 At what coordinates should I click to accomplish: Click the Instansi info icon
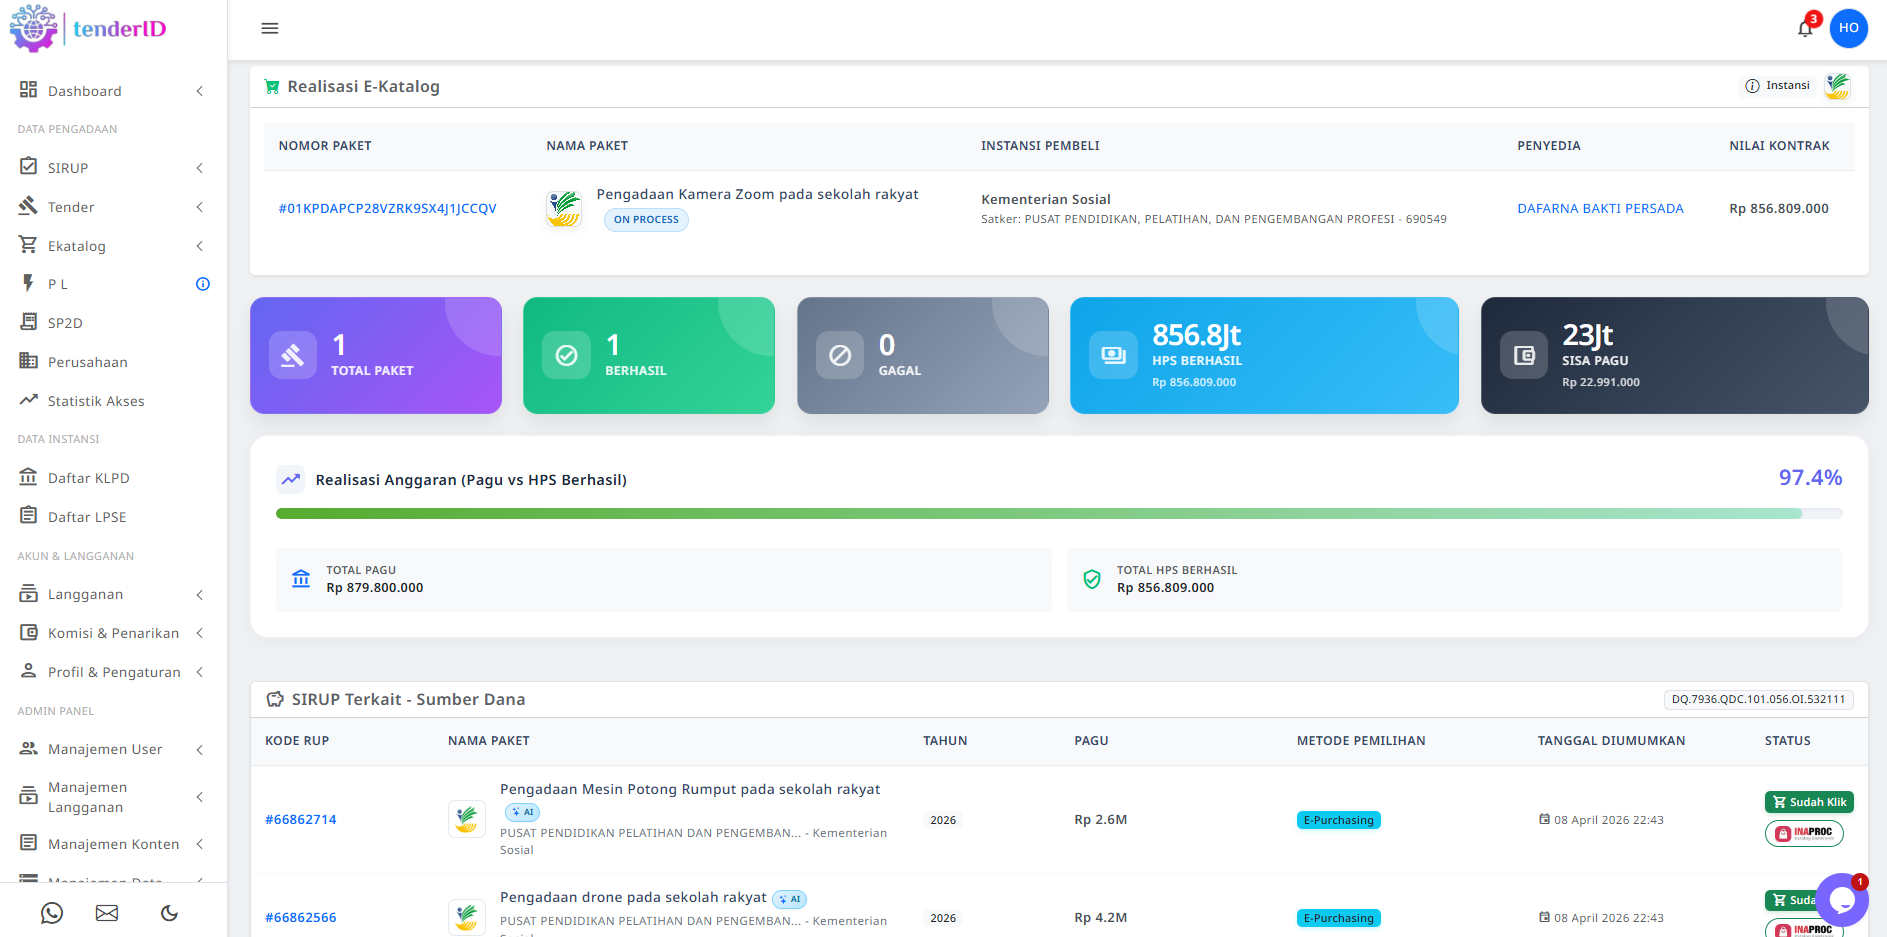(x=1752, y=86)
